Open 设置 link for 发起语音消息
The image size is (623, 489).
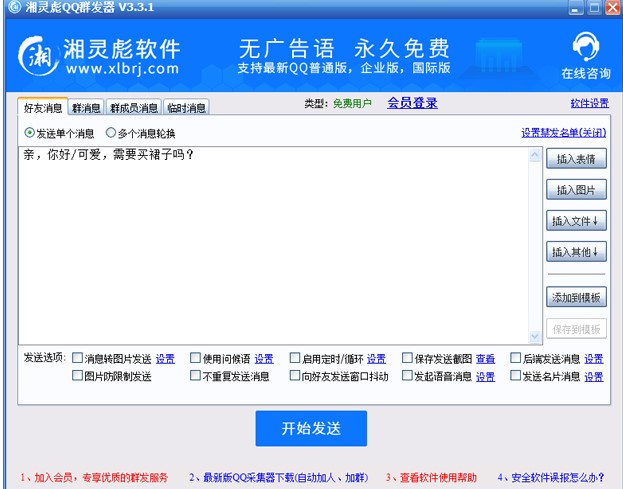coord(486,376)
